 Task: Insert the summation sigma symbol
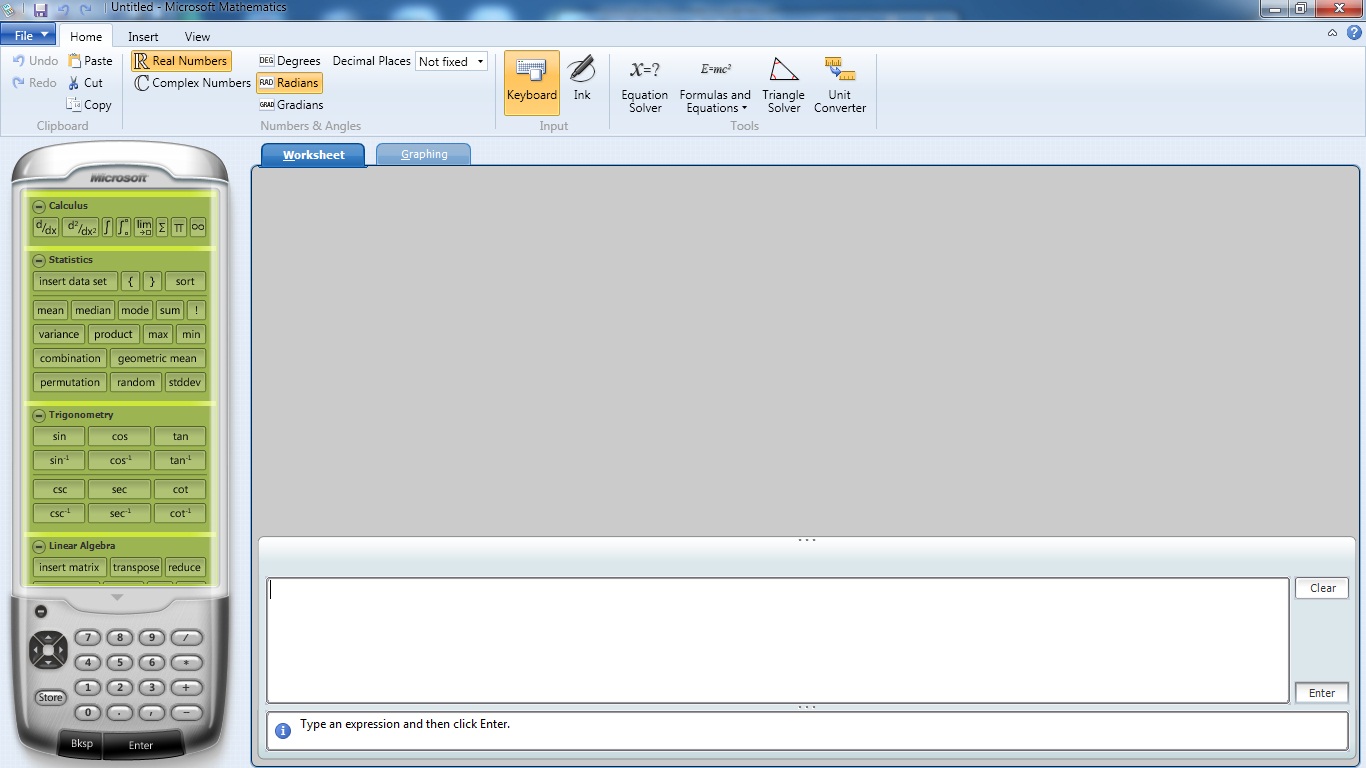(x=162, y=228)
